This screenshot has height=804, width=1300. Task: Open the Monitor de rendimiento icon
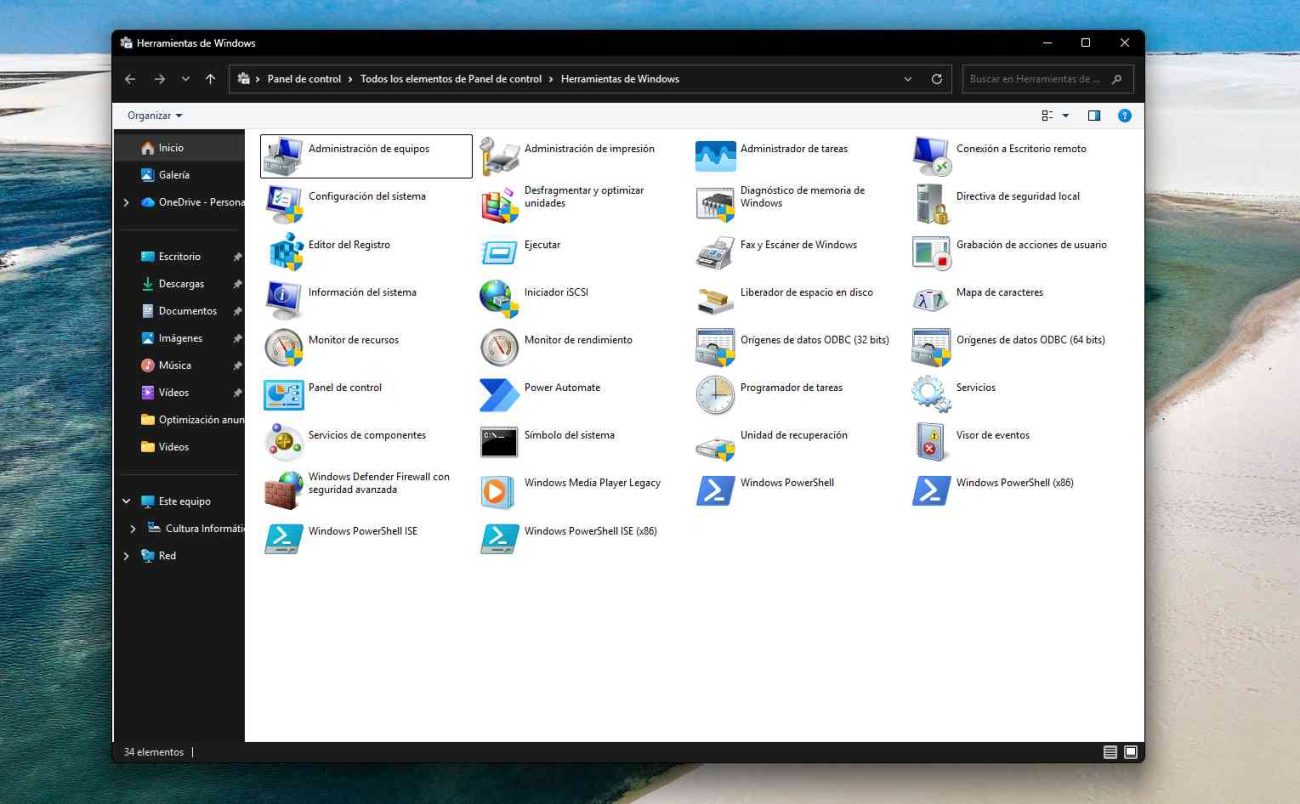pos(500,347)
